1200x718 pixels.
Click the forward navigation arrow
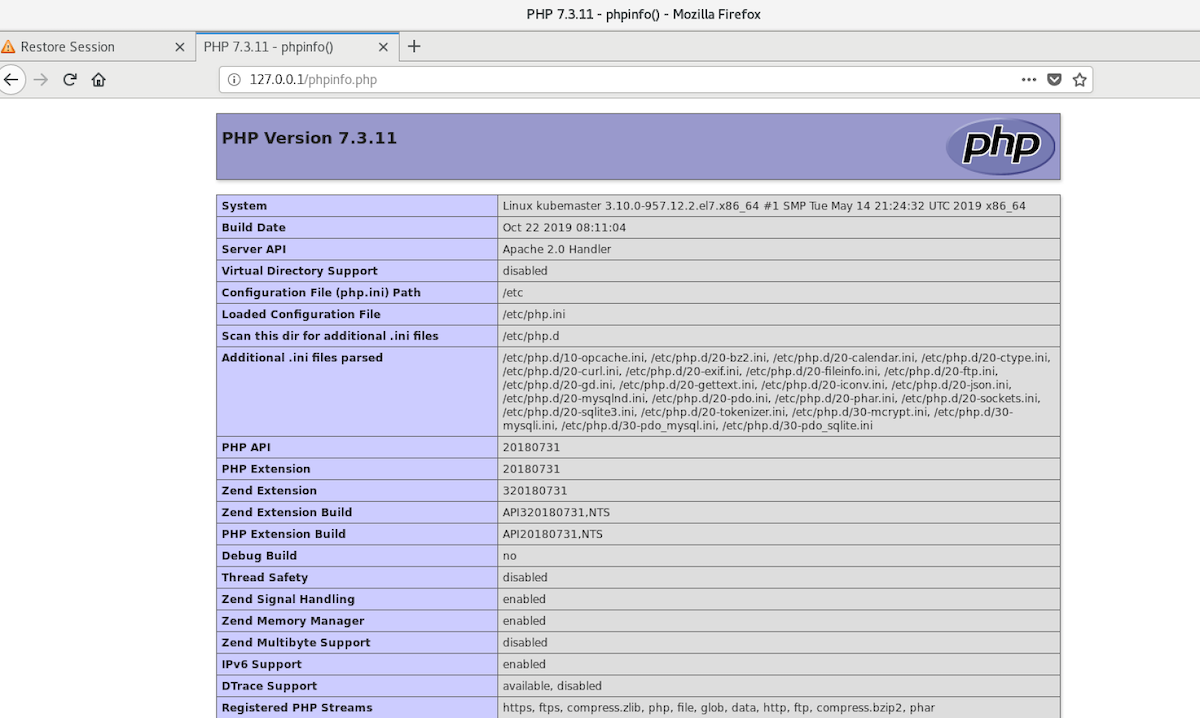tap(41, 80)
